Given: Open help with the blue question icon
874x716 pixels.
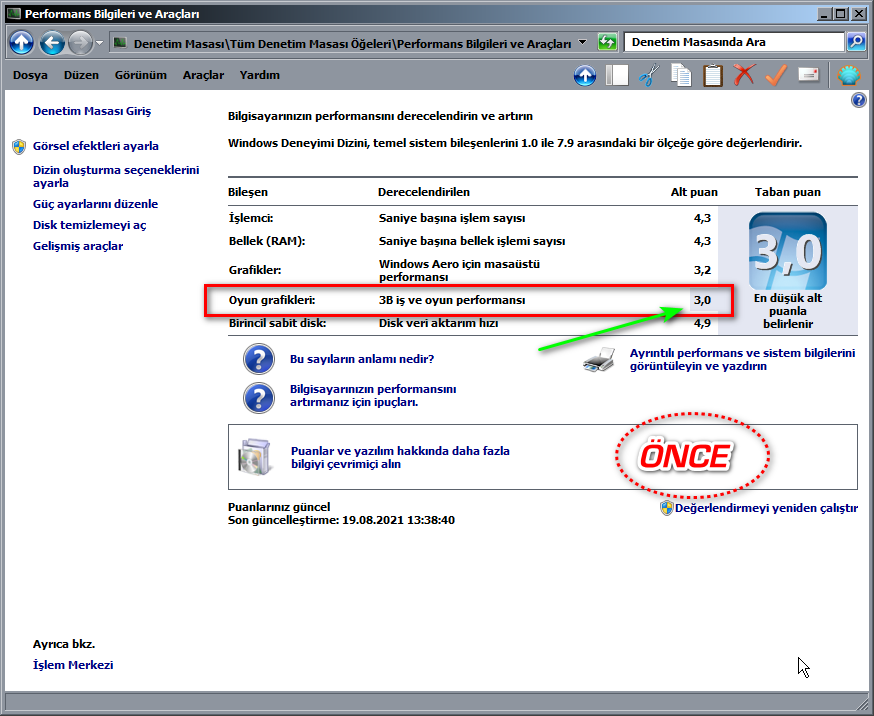Looking at the screenshot, I should 858,100.
